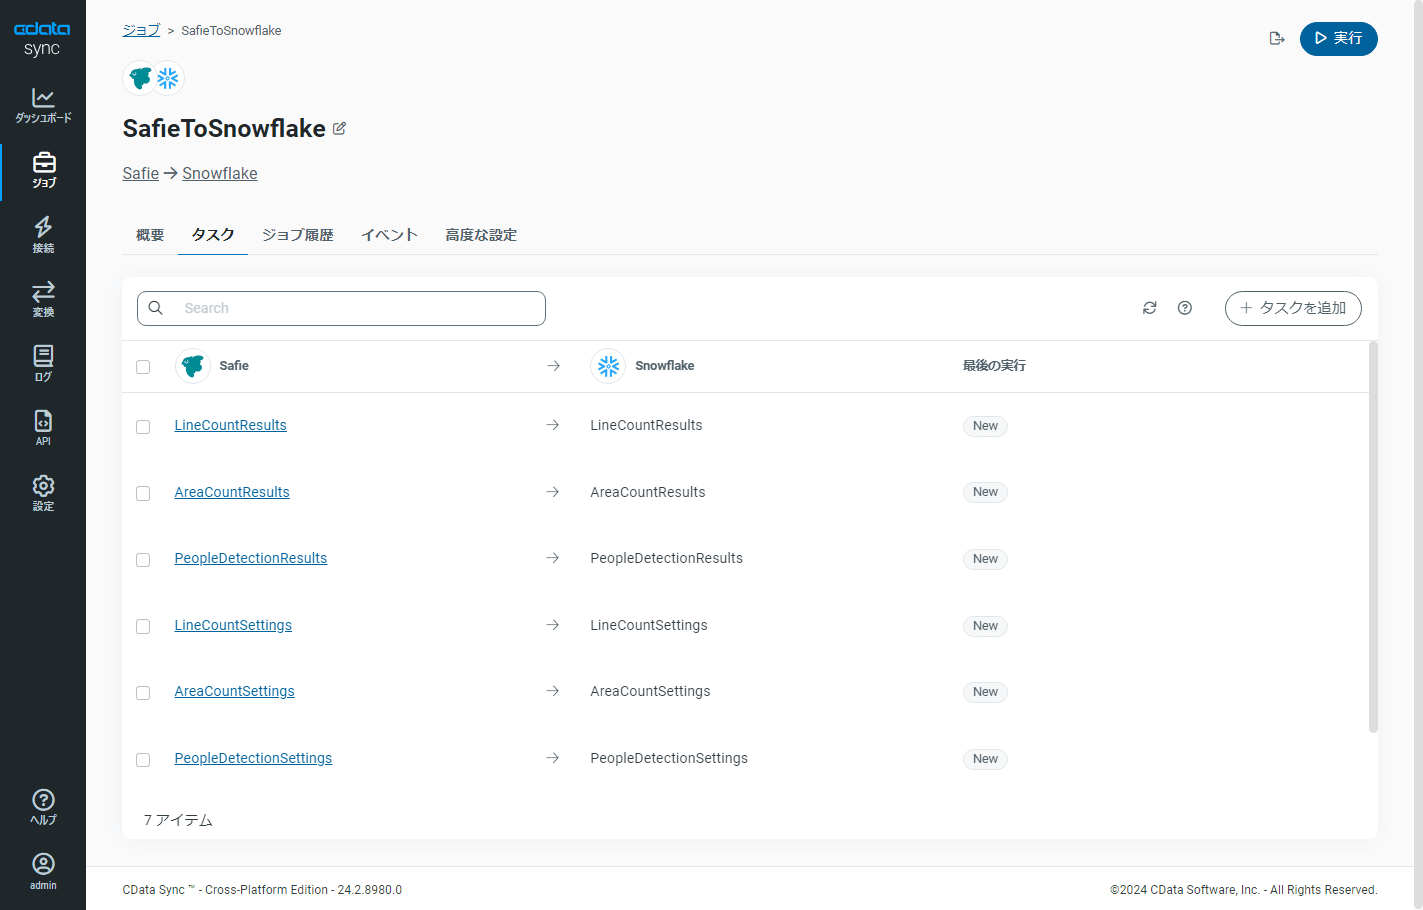Open the Logs (ログ) sidebar icon

(43, 364)
